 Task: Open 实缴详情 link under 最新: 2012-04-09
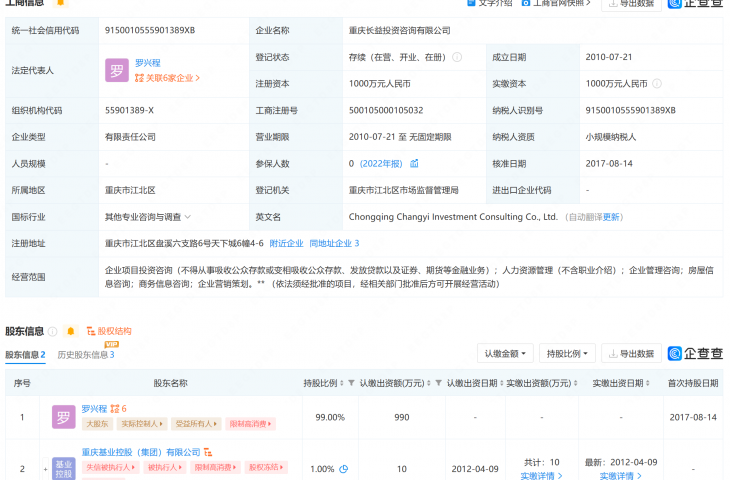point(621,476)
